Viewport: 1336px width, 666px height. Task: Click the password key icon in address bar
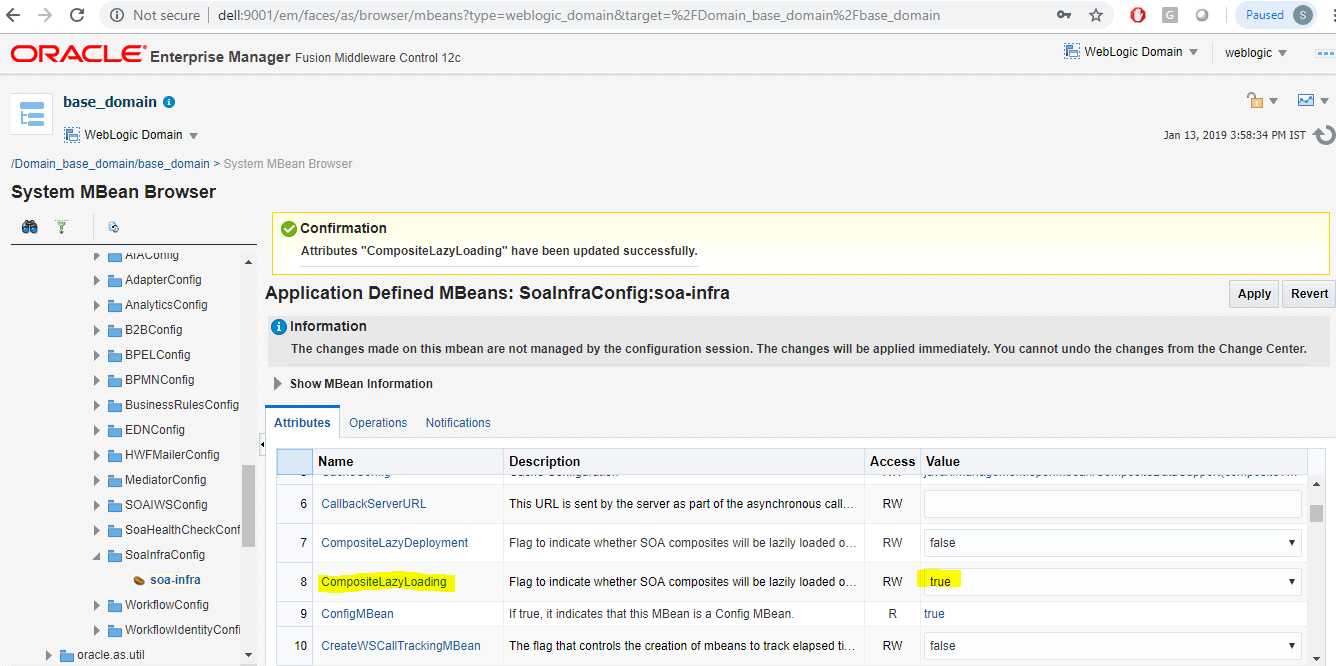1066,15
